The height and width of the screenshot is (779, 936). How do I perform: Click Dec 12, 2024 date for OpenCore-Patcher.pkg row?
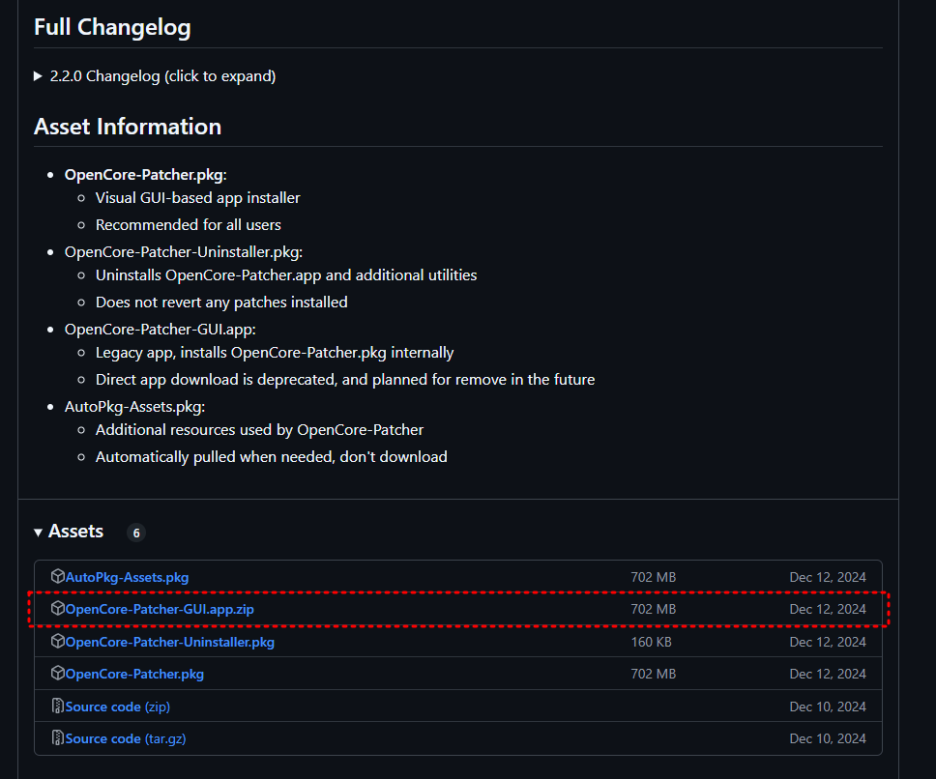(827, 674)
